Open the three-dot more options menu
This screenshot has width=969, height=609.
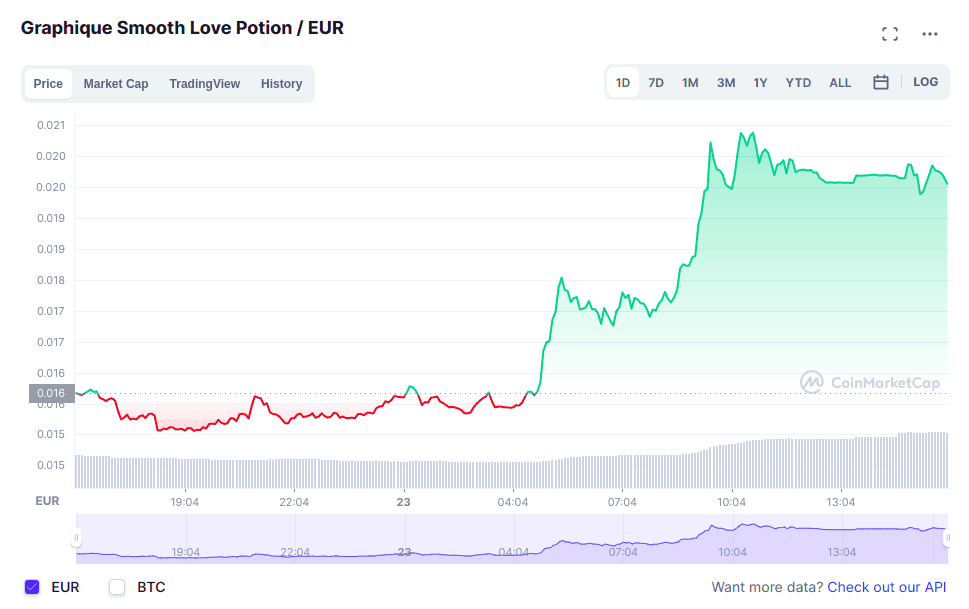tap(930, 34)
